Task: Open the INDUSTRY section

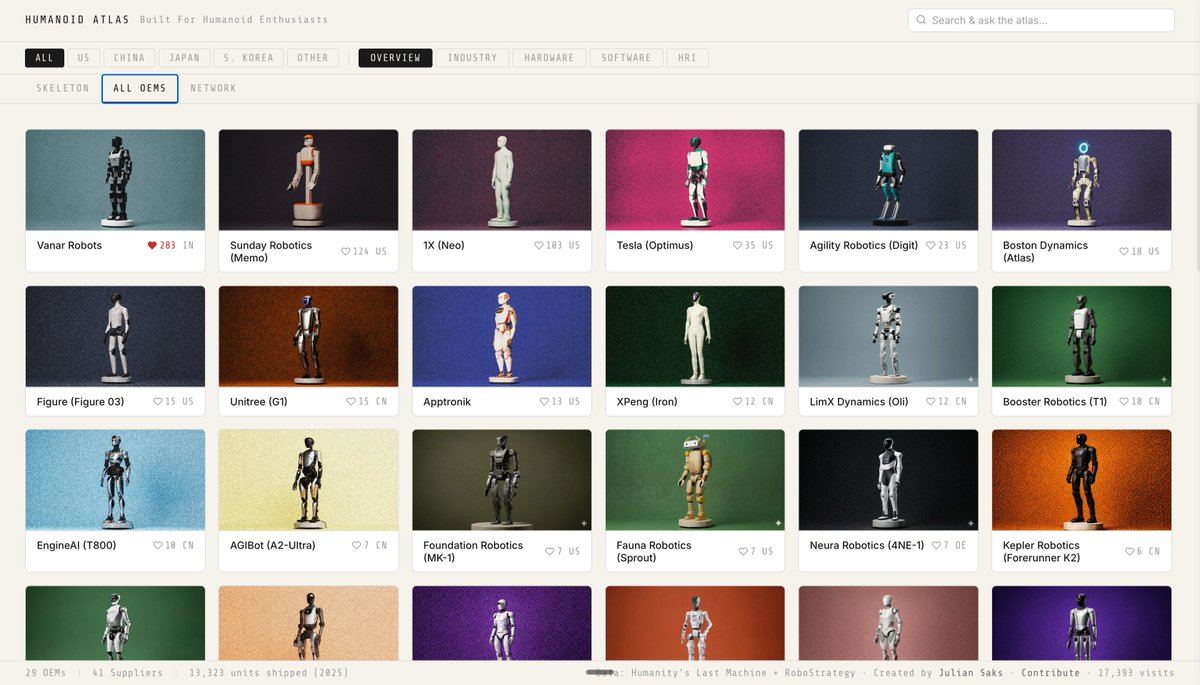Action: [x=473, y=58]
